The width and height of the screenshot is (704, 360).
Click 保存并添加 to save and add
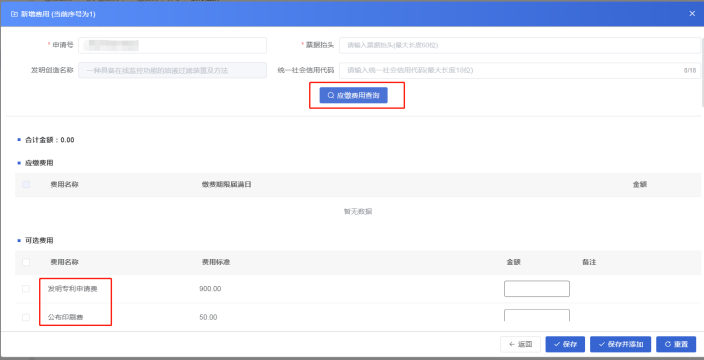click(x=620, y=344)
